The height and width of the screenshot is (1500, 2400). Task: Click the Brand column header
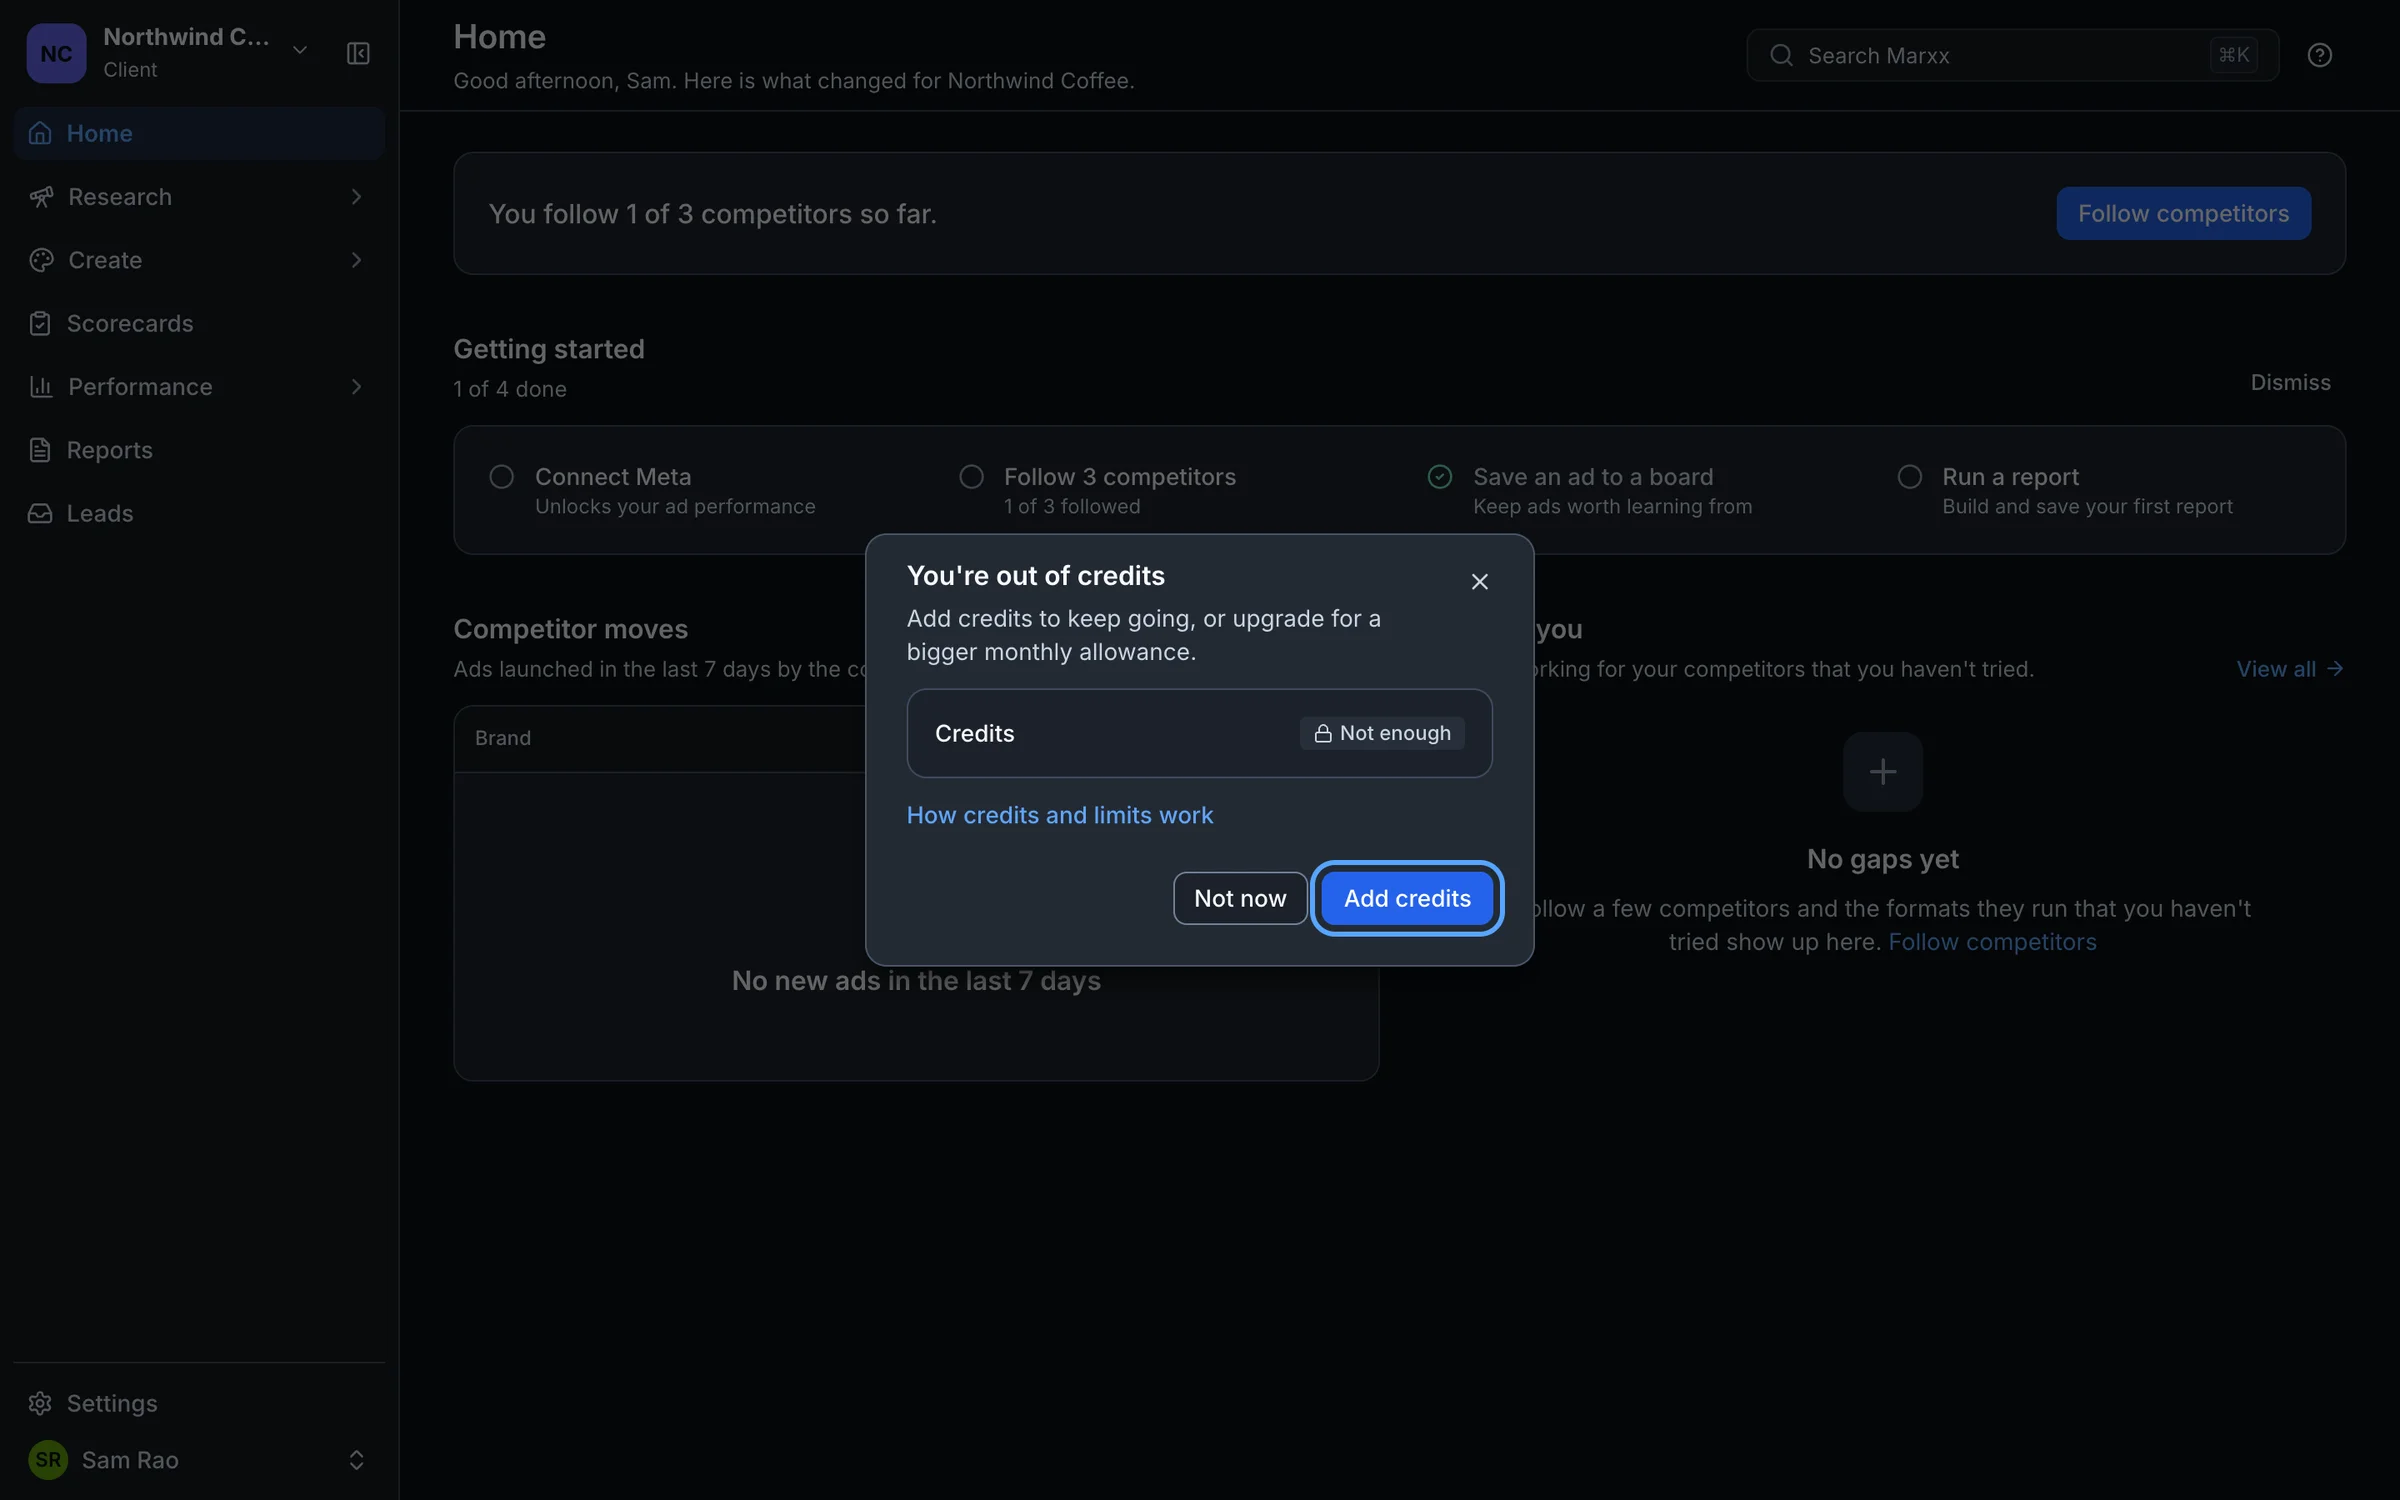[502, 738]
